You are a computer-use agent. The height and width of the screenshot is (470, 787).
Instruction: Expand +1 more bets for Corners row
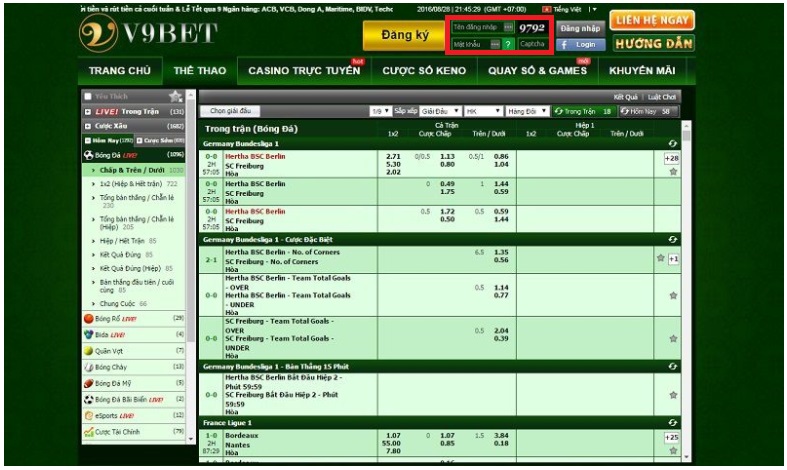tap(673, 259)
